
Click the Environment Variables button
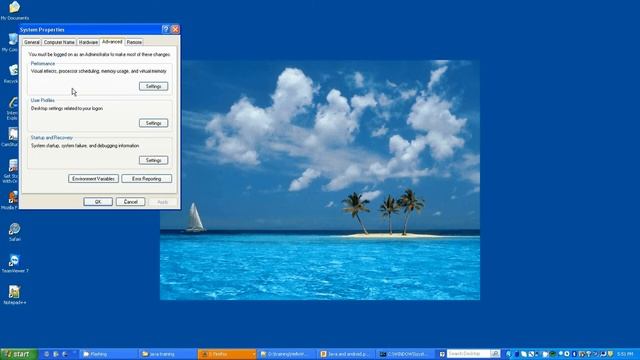[93, 178]
